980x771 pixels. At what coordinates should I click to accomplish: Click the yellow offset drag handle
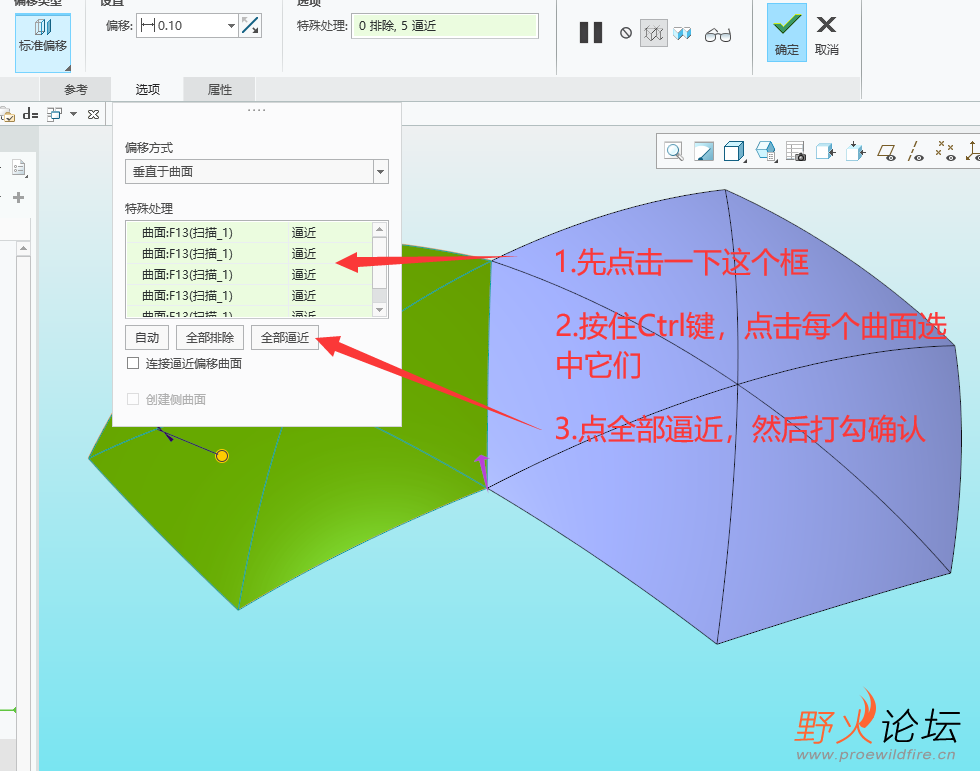pyautogui.click(x=222, y=456)
